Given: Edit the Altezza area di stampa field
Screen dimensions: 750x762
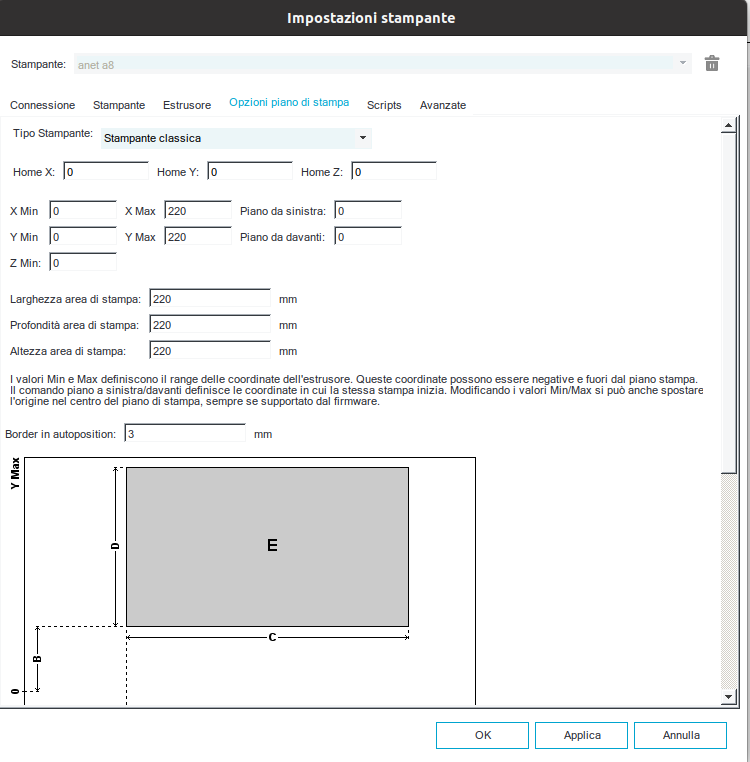Looking at the screenshot, I should coord(210,351).
